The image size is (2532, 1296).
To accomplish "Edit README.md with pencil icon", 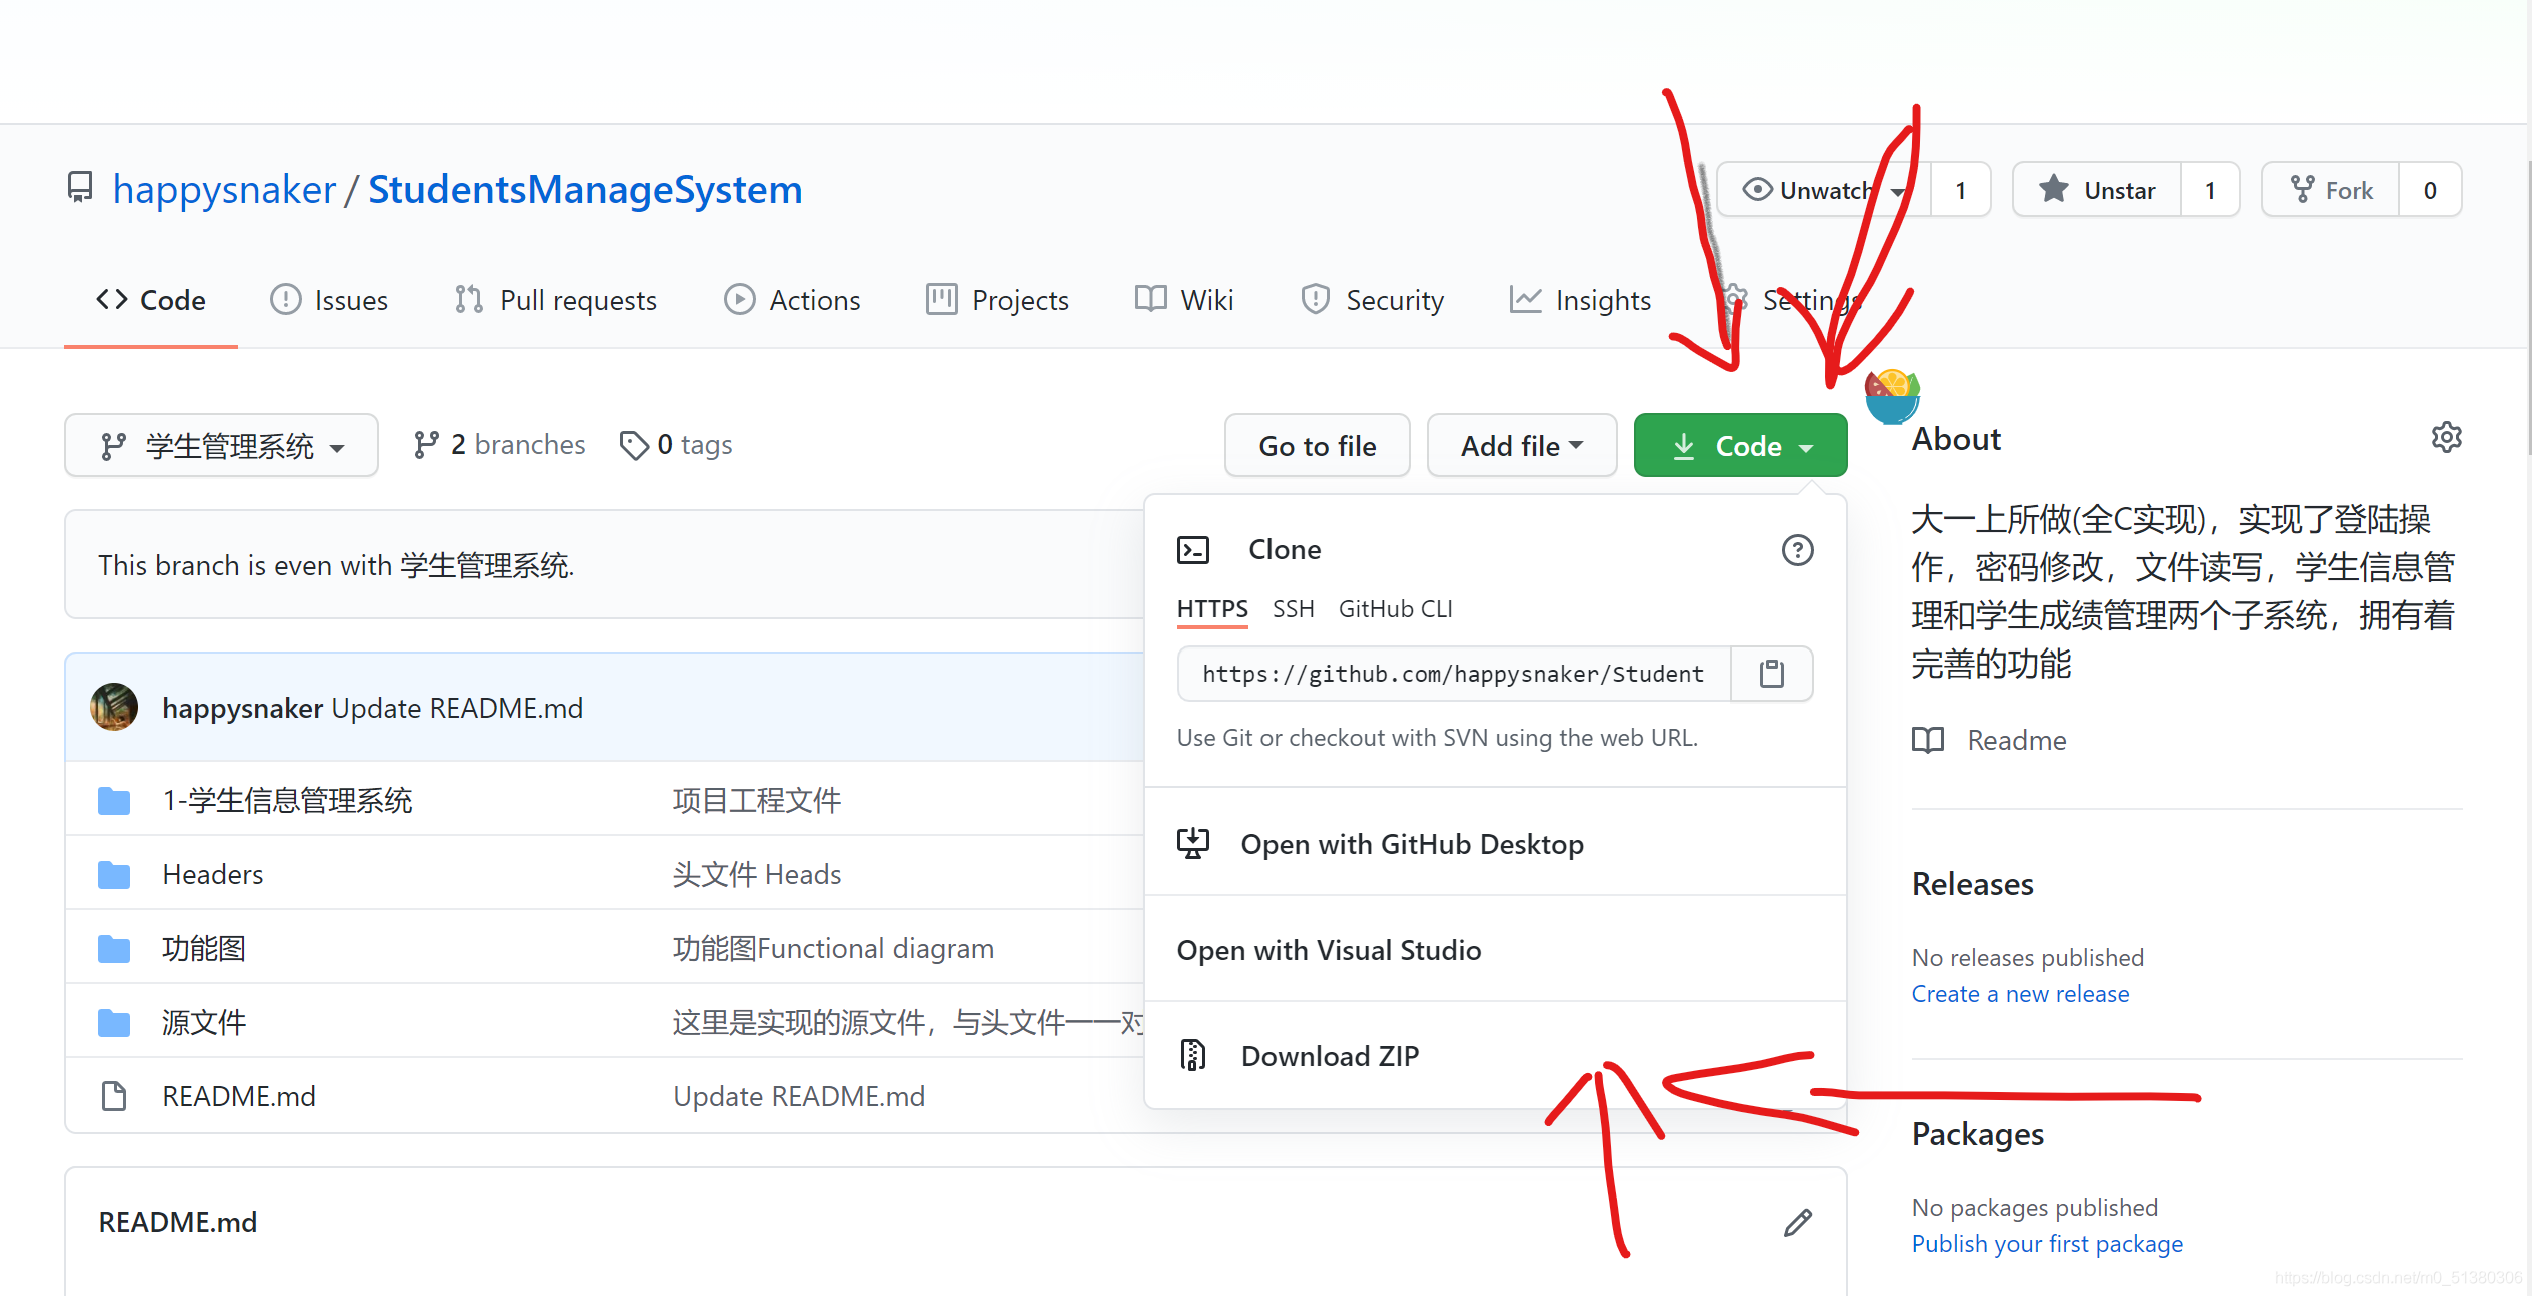I will (1797, 1222).
